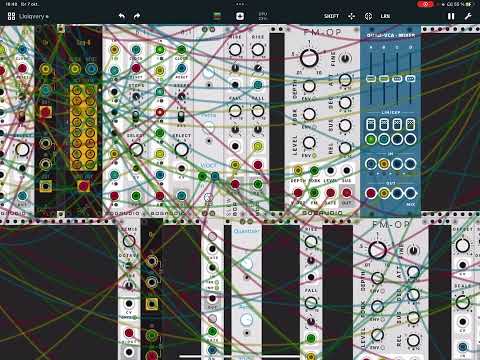The width and height of the screenshot is (480, 360).
Task: Click the upper Quantizer module knob
Action: (x=247, y=264)
